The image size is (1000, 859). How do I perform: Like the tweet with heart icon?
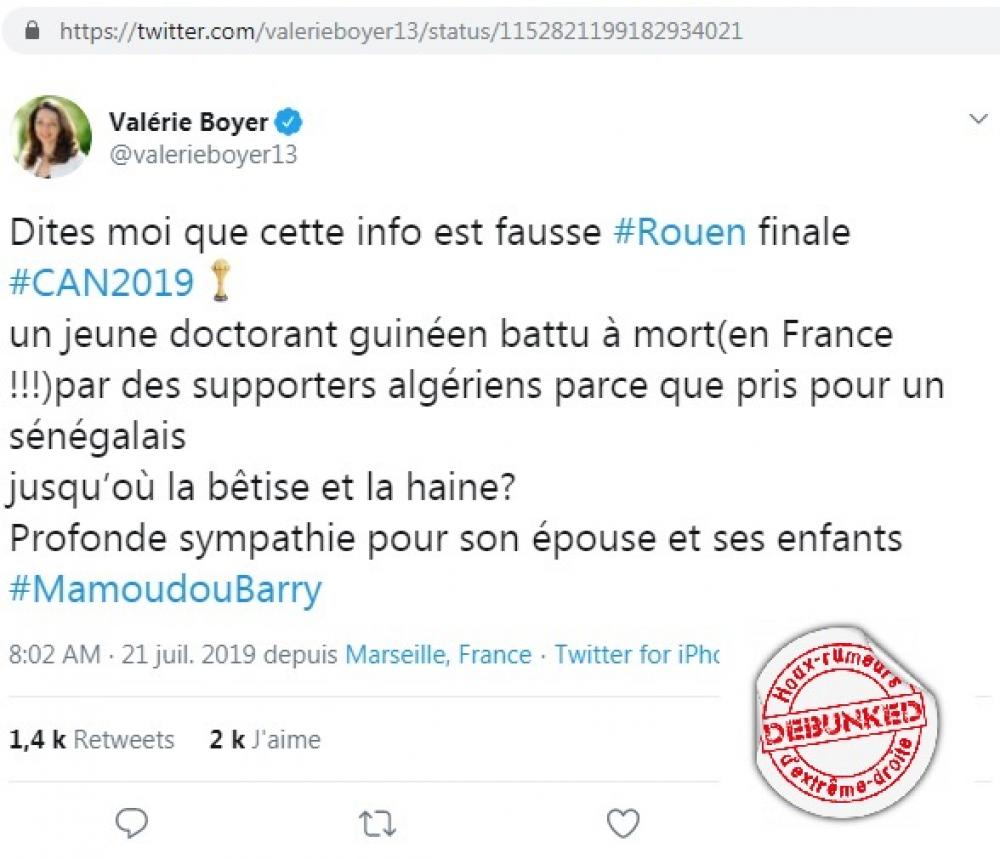click(x=622, y=823)
